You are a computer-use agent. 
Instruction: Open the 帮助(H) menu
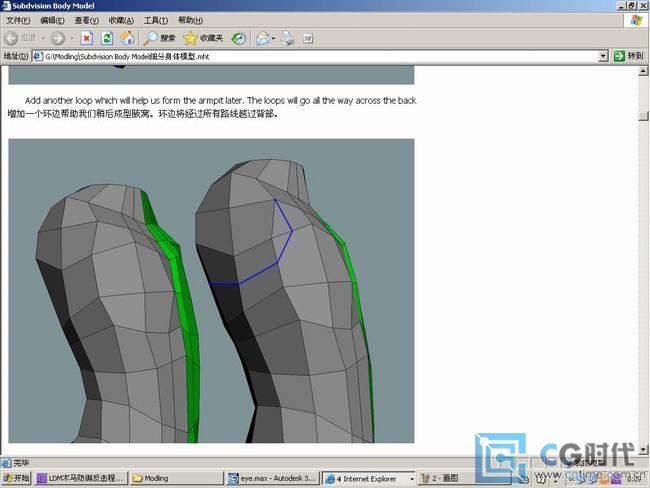pos(190,20)
